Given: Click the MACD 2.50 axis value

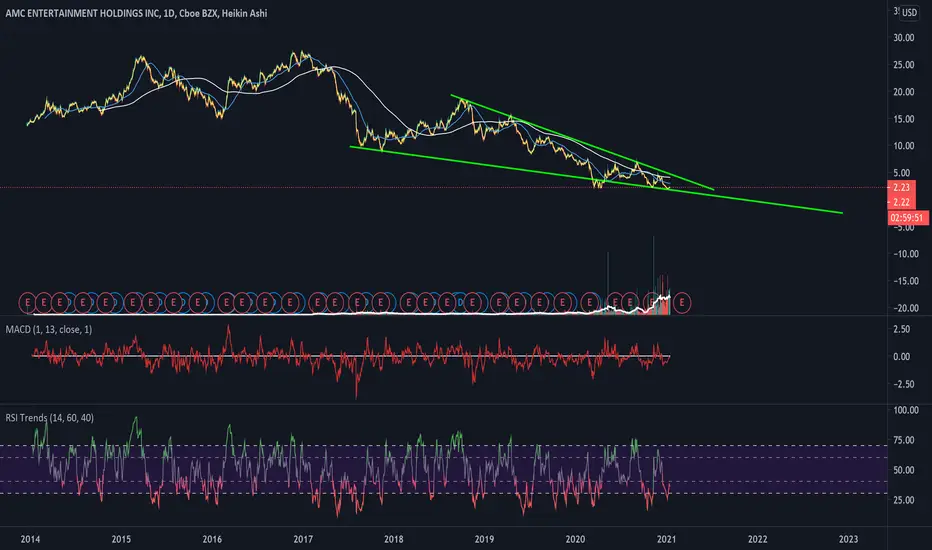Looking at the screenshot, I should 902,329.
